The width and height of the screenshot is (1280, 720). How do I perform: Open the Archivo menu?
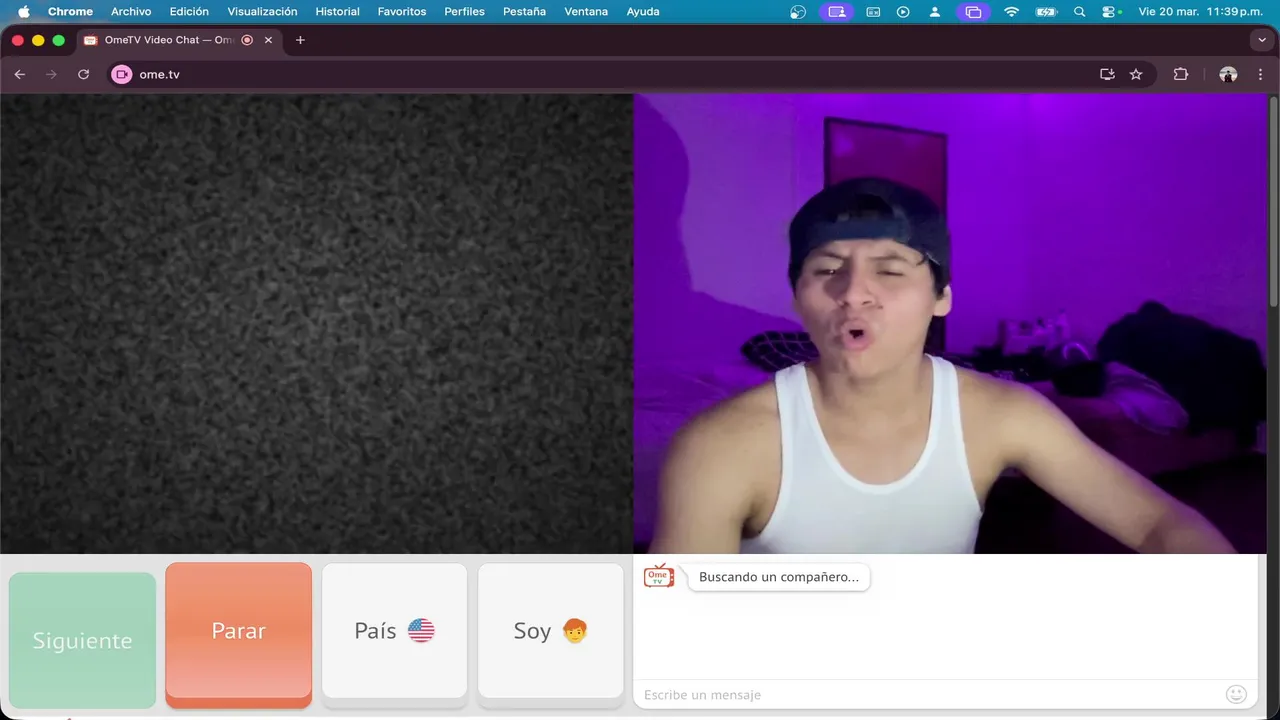coord(131,12)
